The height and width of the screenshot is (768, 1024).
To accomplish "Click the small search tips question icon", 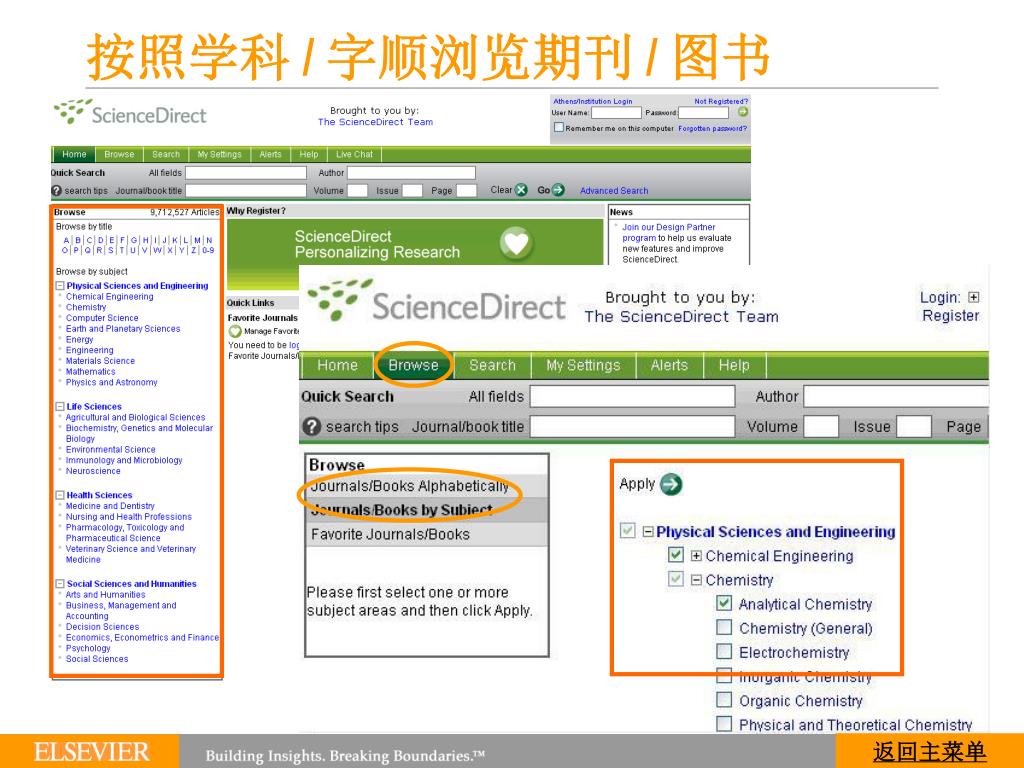I will [56, 191].
